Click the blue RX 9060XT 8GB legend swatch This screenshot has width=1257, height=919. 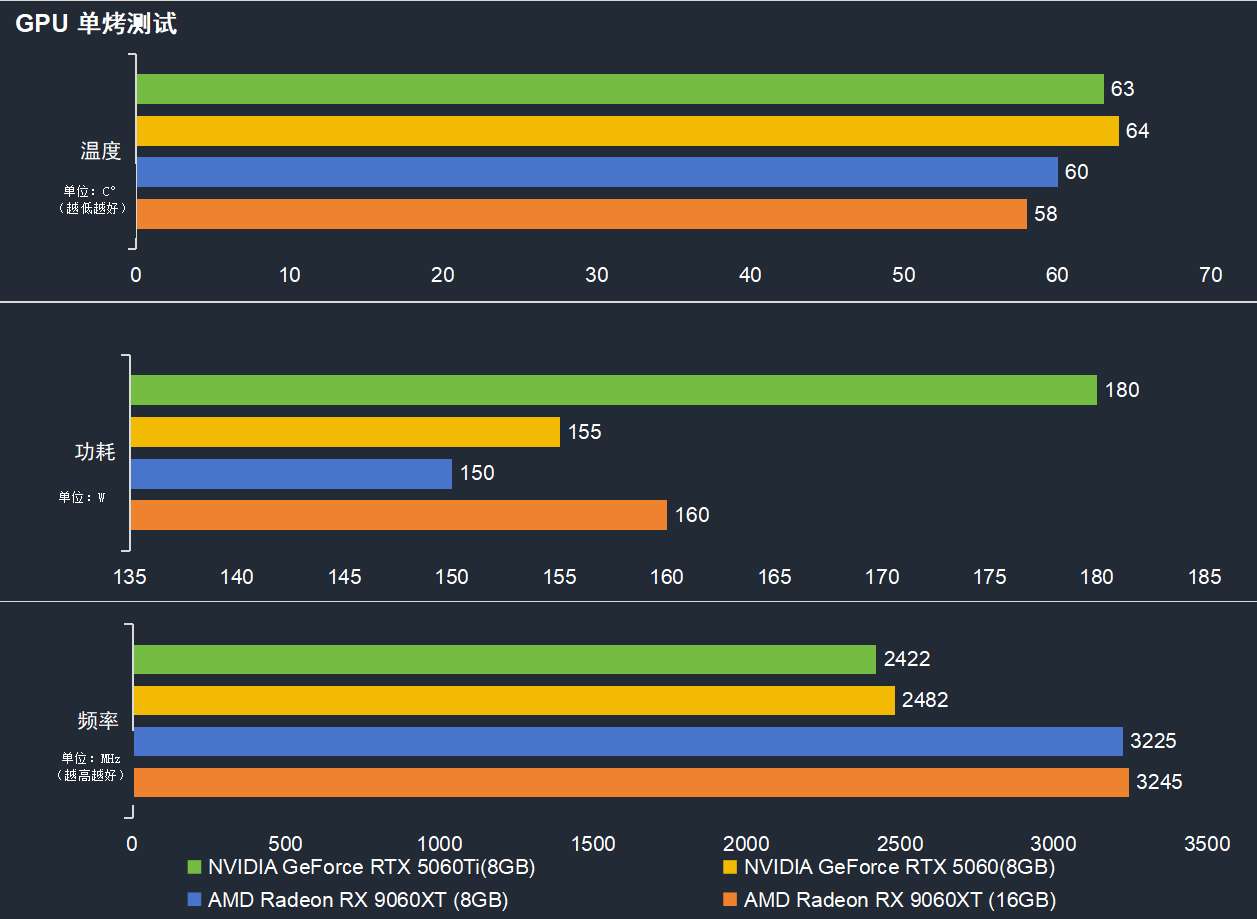click(194, 900)
